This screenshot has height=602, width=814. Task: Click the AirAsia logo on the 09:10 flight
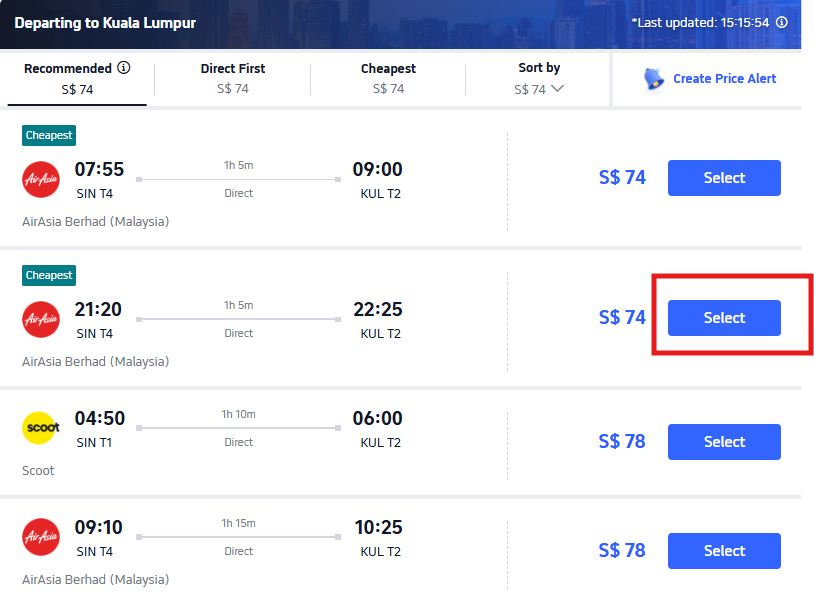[41, 537]
